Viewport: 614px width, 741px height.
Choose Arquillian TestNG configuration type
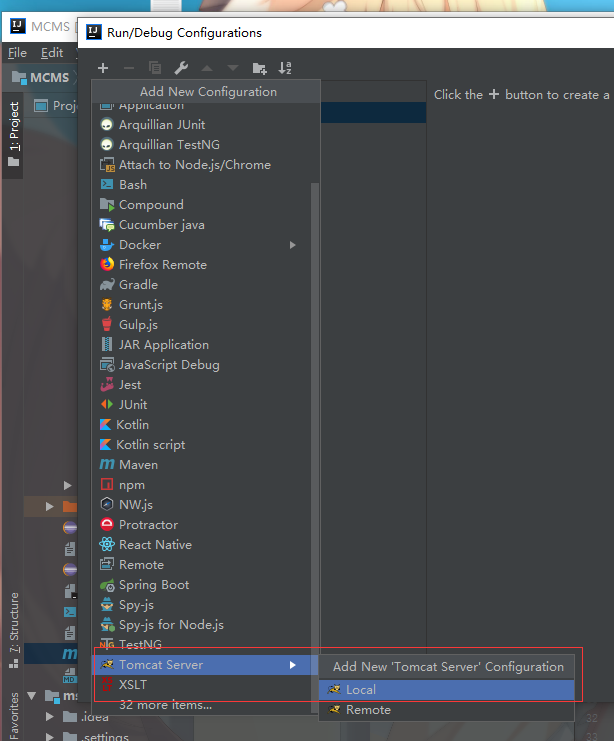(202, 145)
